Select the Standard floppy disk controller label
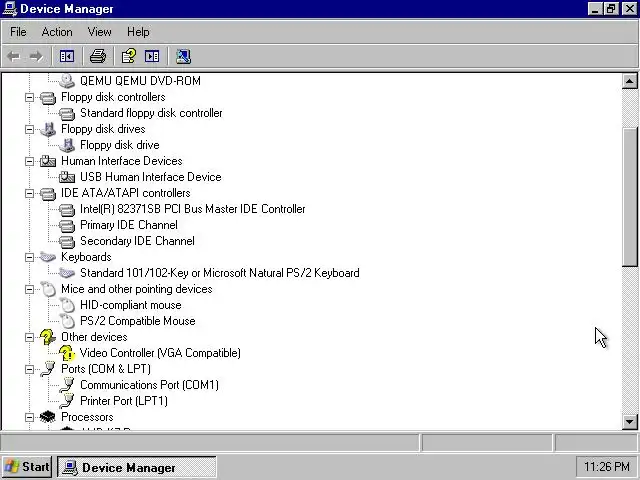Screen dimensions: 640x480 tap(151, 113)
